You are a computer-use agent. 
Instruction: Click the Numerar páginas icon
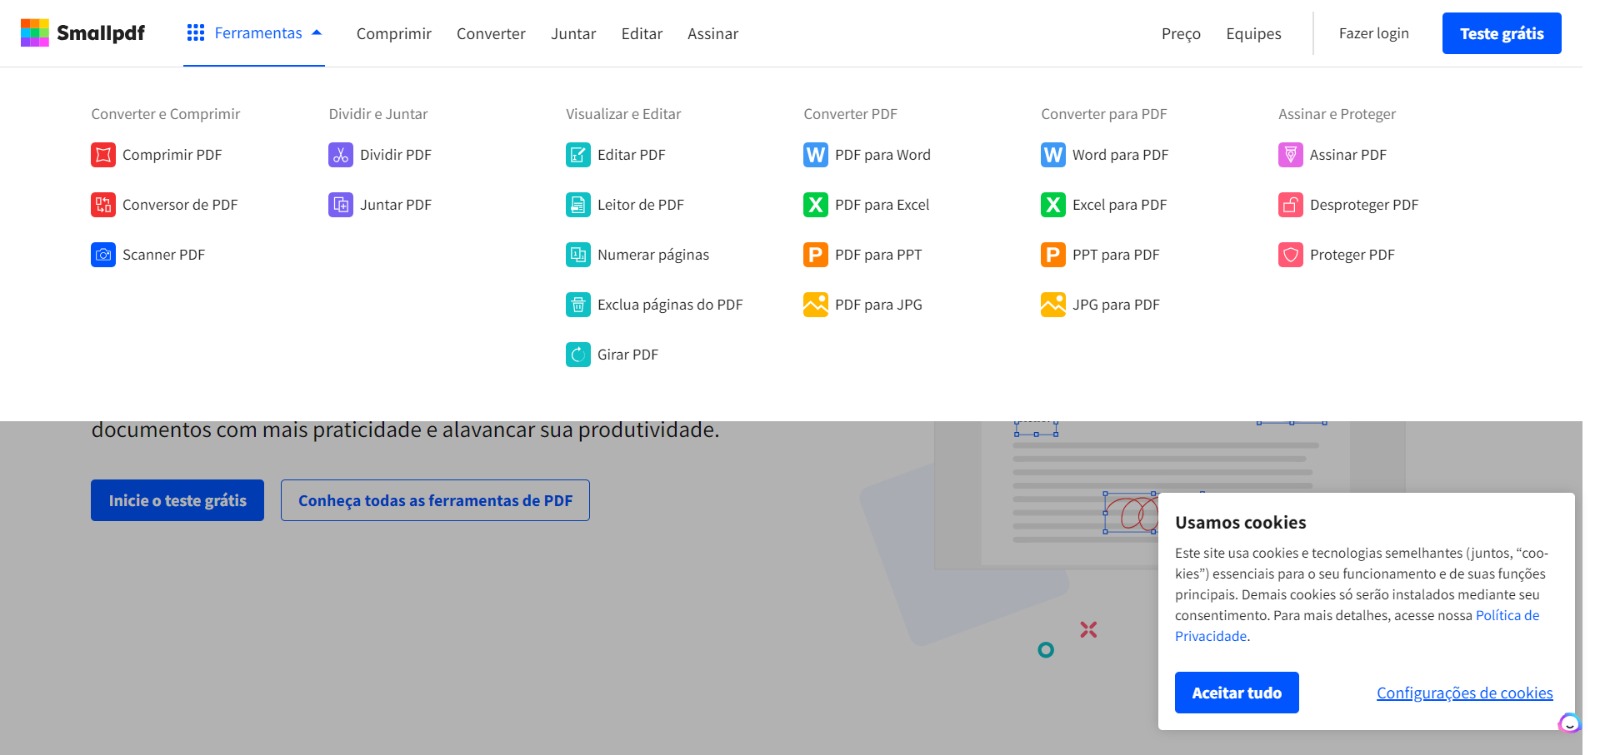click(578, 255)
